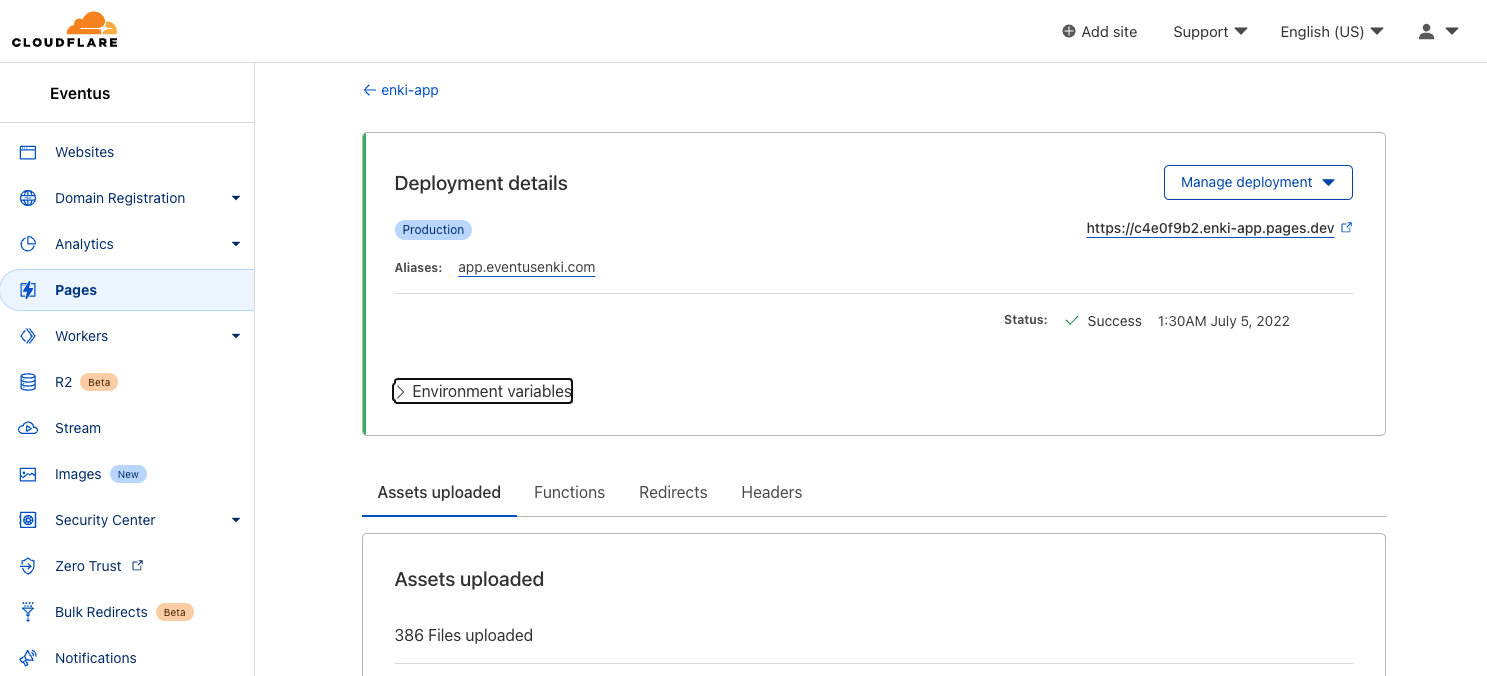Expand the Environment variables section
Viewport: 1487px width, 676px height.
tap(482, 391)
